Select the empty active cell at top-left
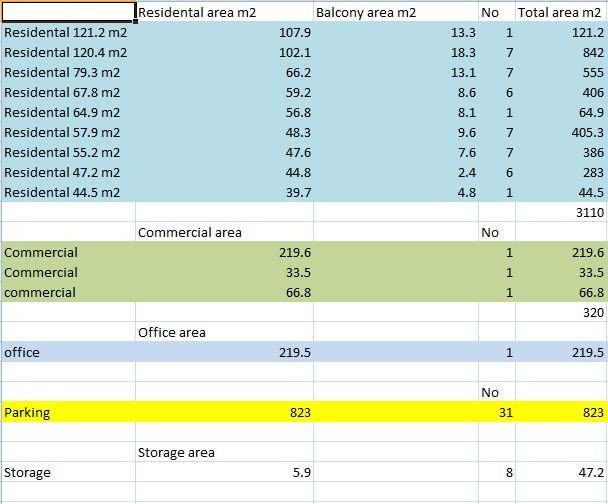The image size is (608, 504). pyautogui.click(x=69, y=12)
